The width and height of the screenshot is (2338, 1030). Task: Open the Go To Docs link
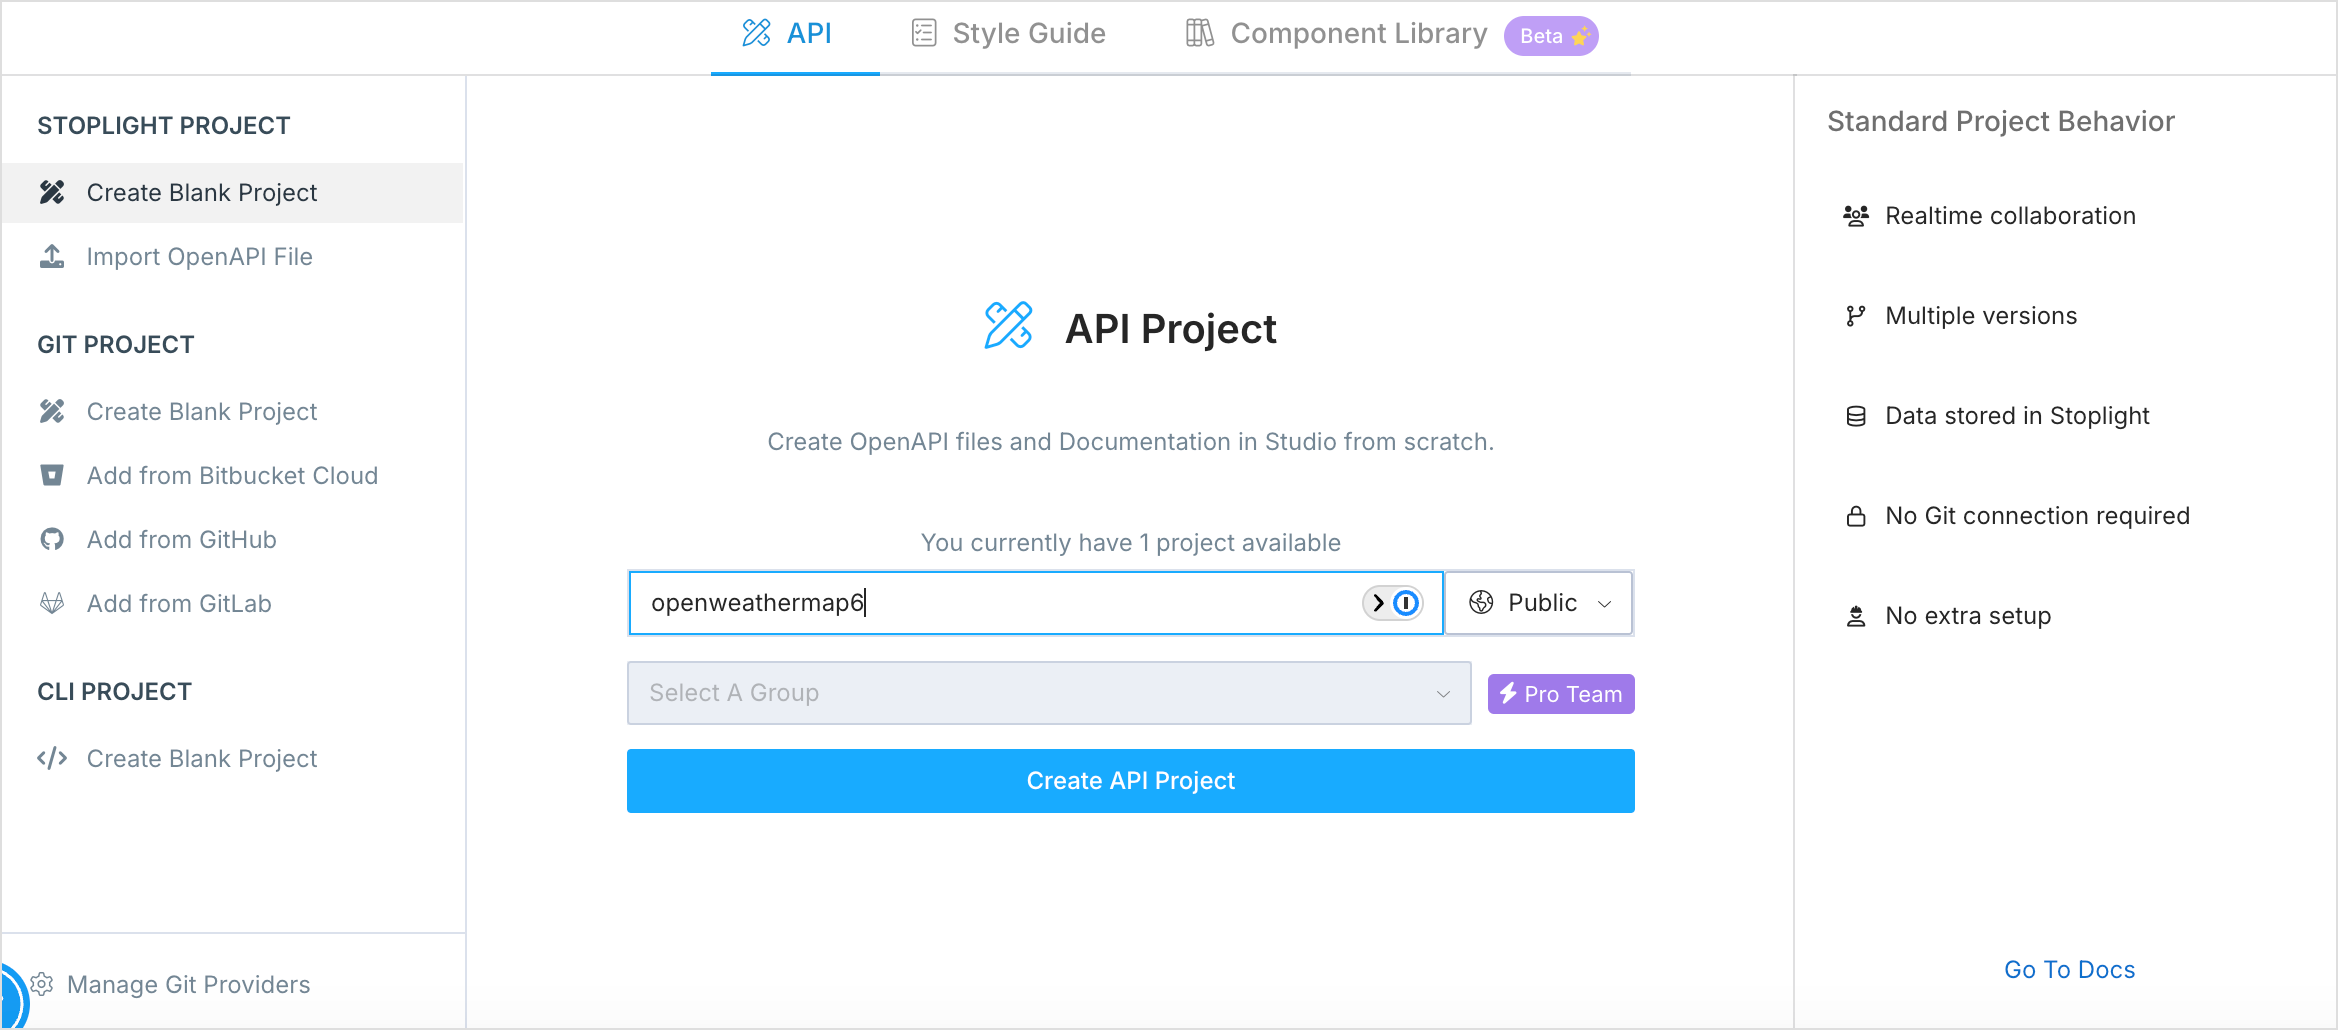pos(2070,970)
